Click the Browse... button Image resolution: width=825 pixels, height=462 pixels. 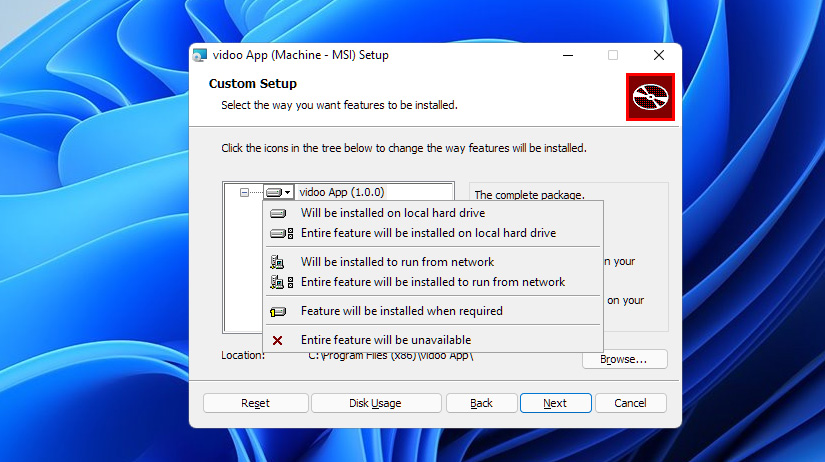(625, 359)
